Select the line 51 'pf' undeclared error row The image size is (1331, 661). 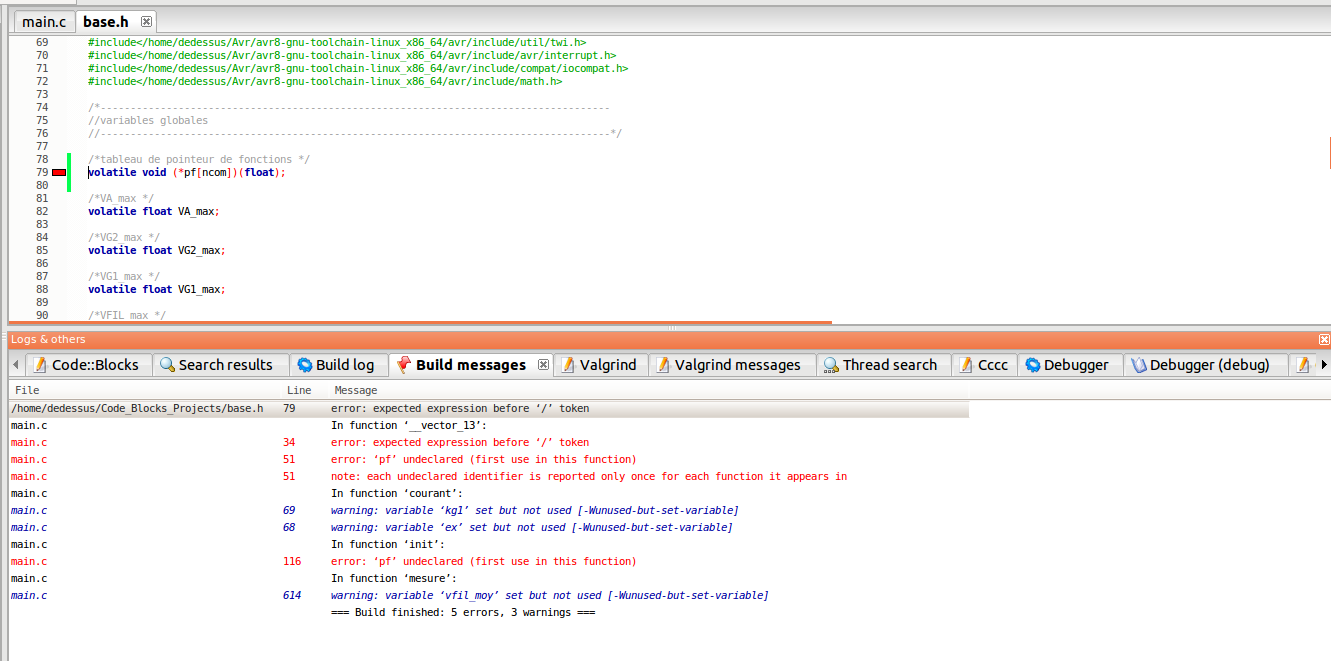click(x=489, y=459)
